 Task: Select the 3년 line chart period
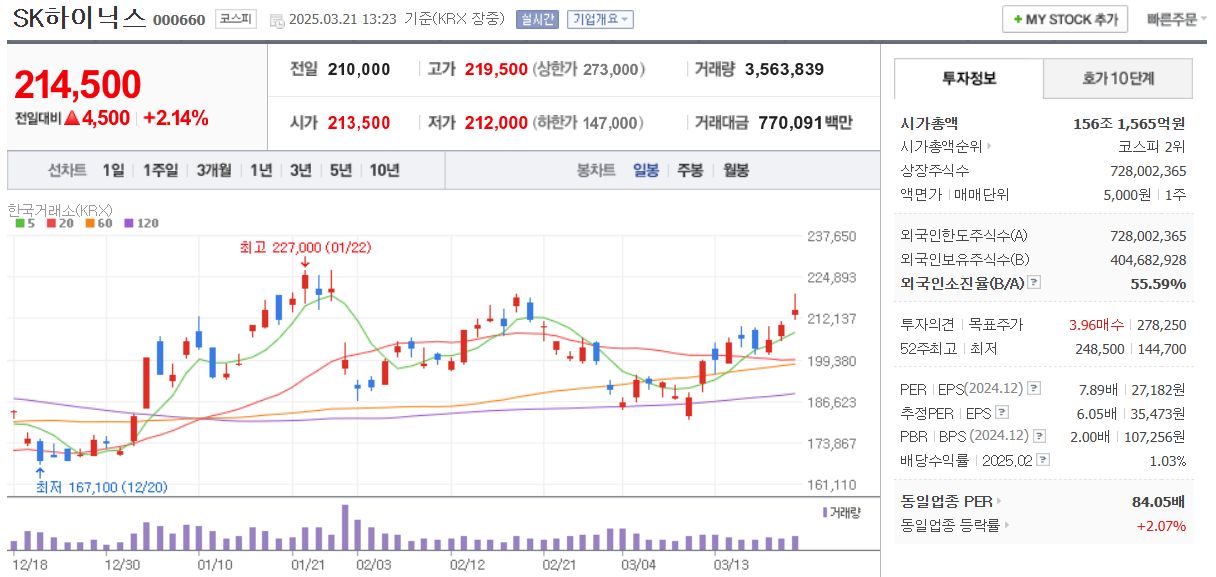tap(301, 170)
